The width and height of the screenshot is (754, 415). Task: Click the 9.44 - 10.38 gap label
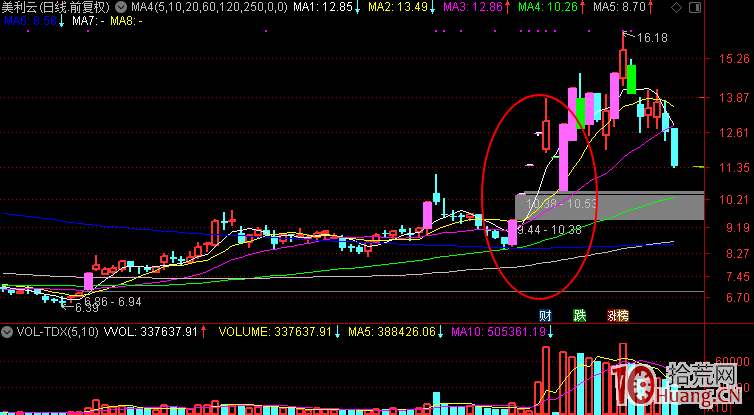[x=549, y=230]
